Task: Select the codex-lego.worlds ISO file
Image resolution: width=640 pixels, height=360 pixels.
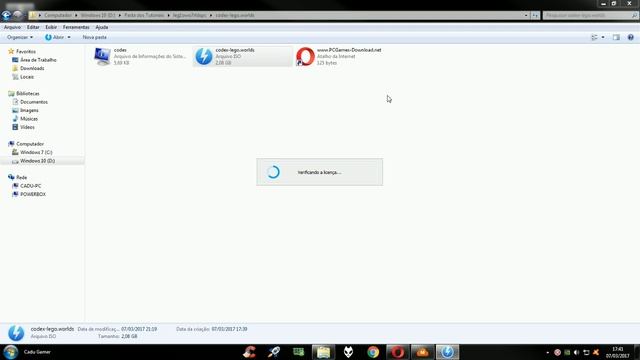Action: tap(242, 56)
